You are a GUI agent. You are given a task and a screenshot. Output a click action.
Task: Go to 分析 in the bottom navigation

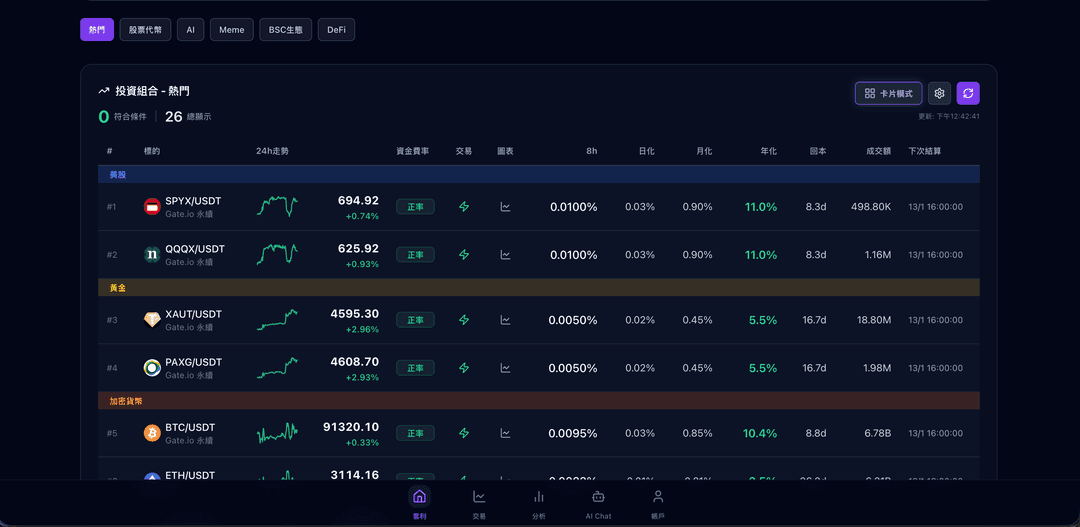[x=539, y=502]
